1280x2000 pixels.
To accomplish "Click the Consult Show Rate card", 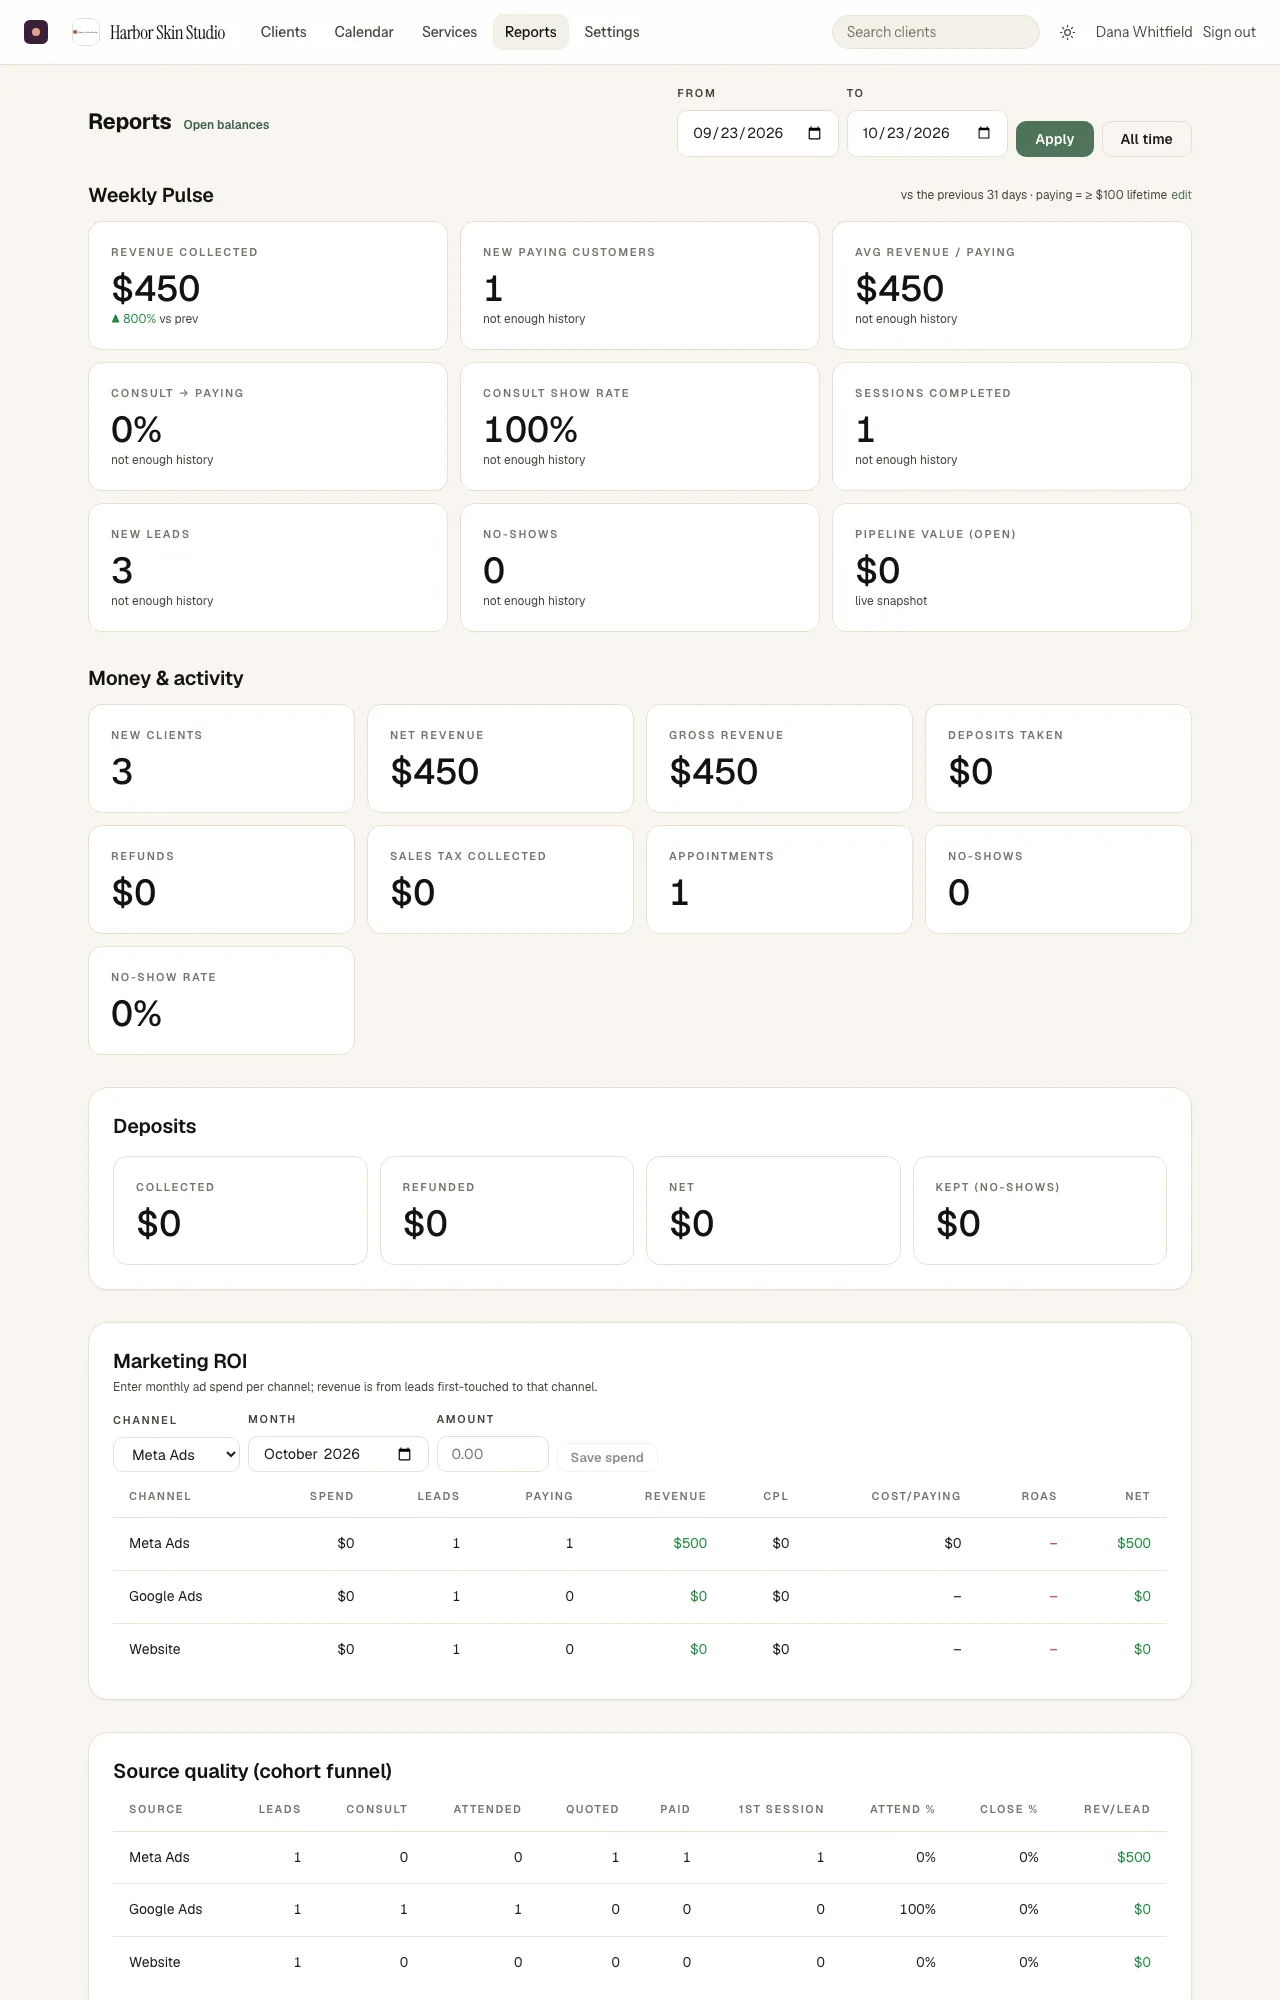I will tap(640, 427).
